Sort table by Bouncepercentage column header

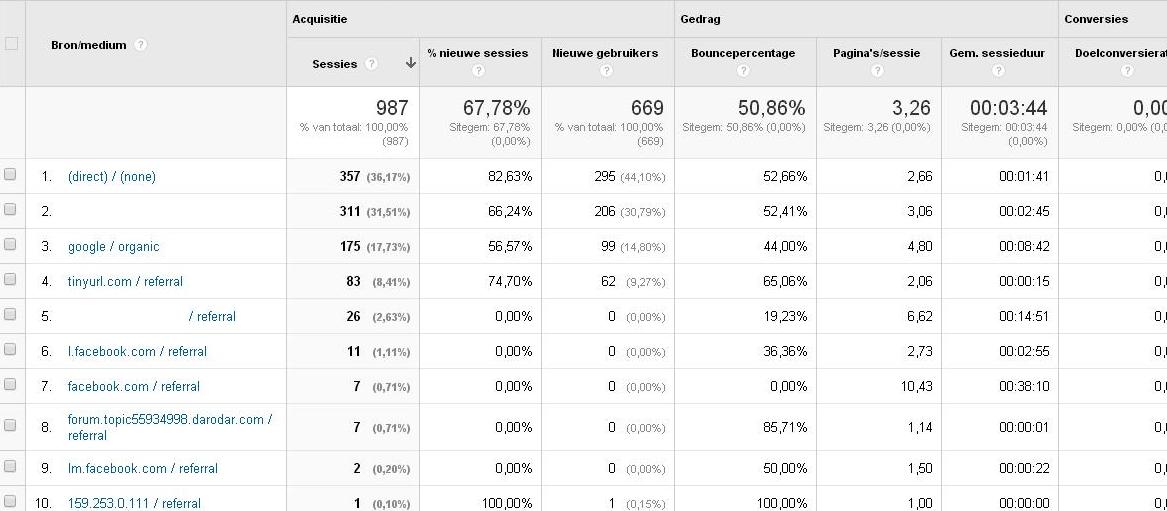click(743, 53)
